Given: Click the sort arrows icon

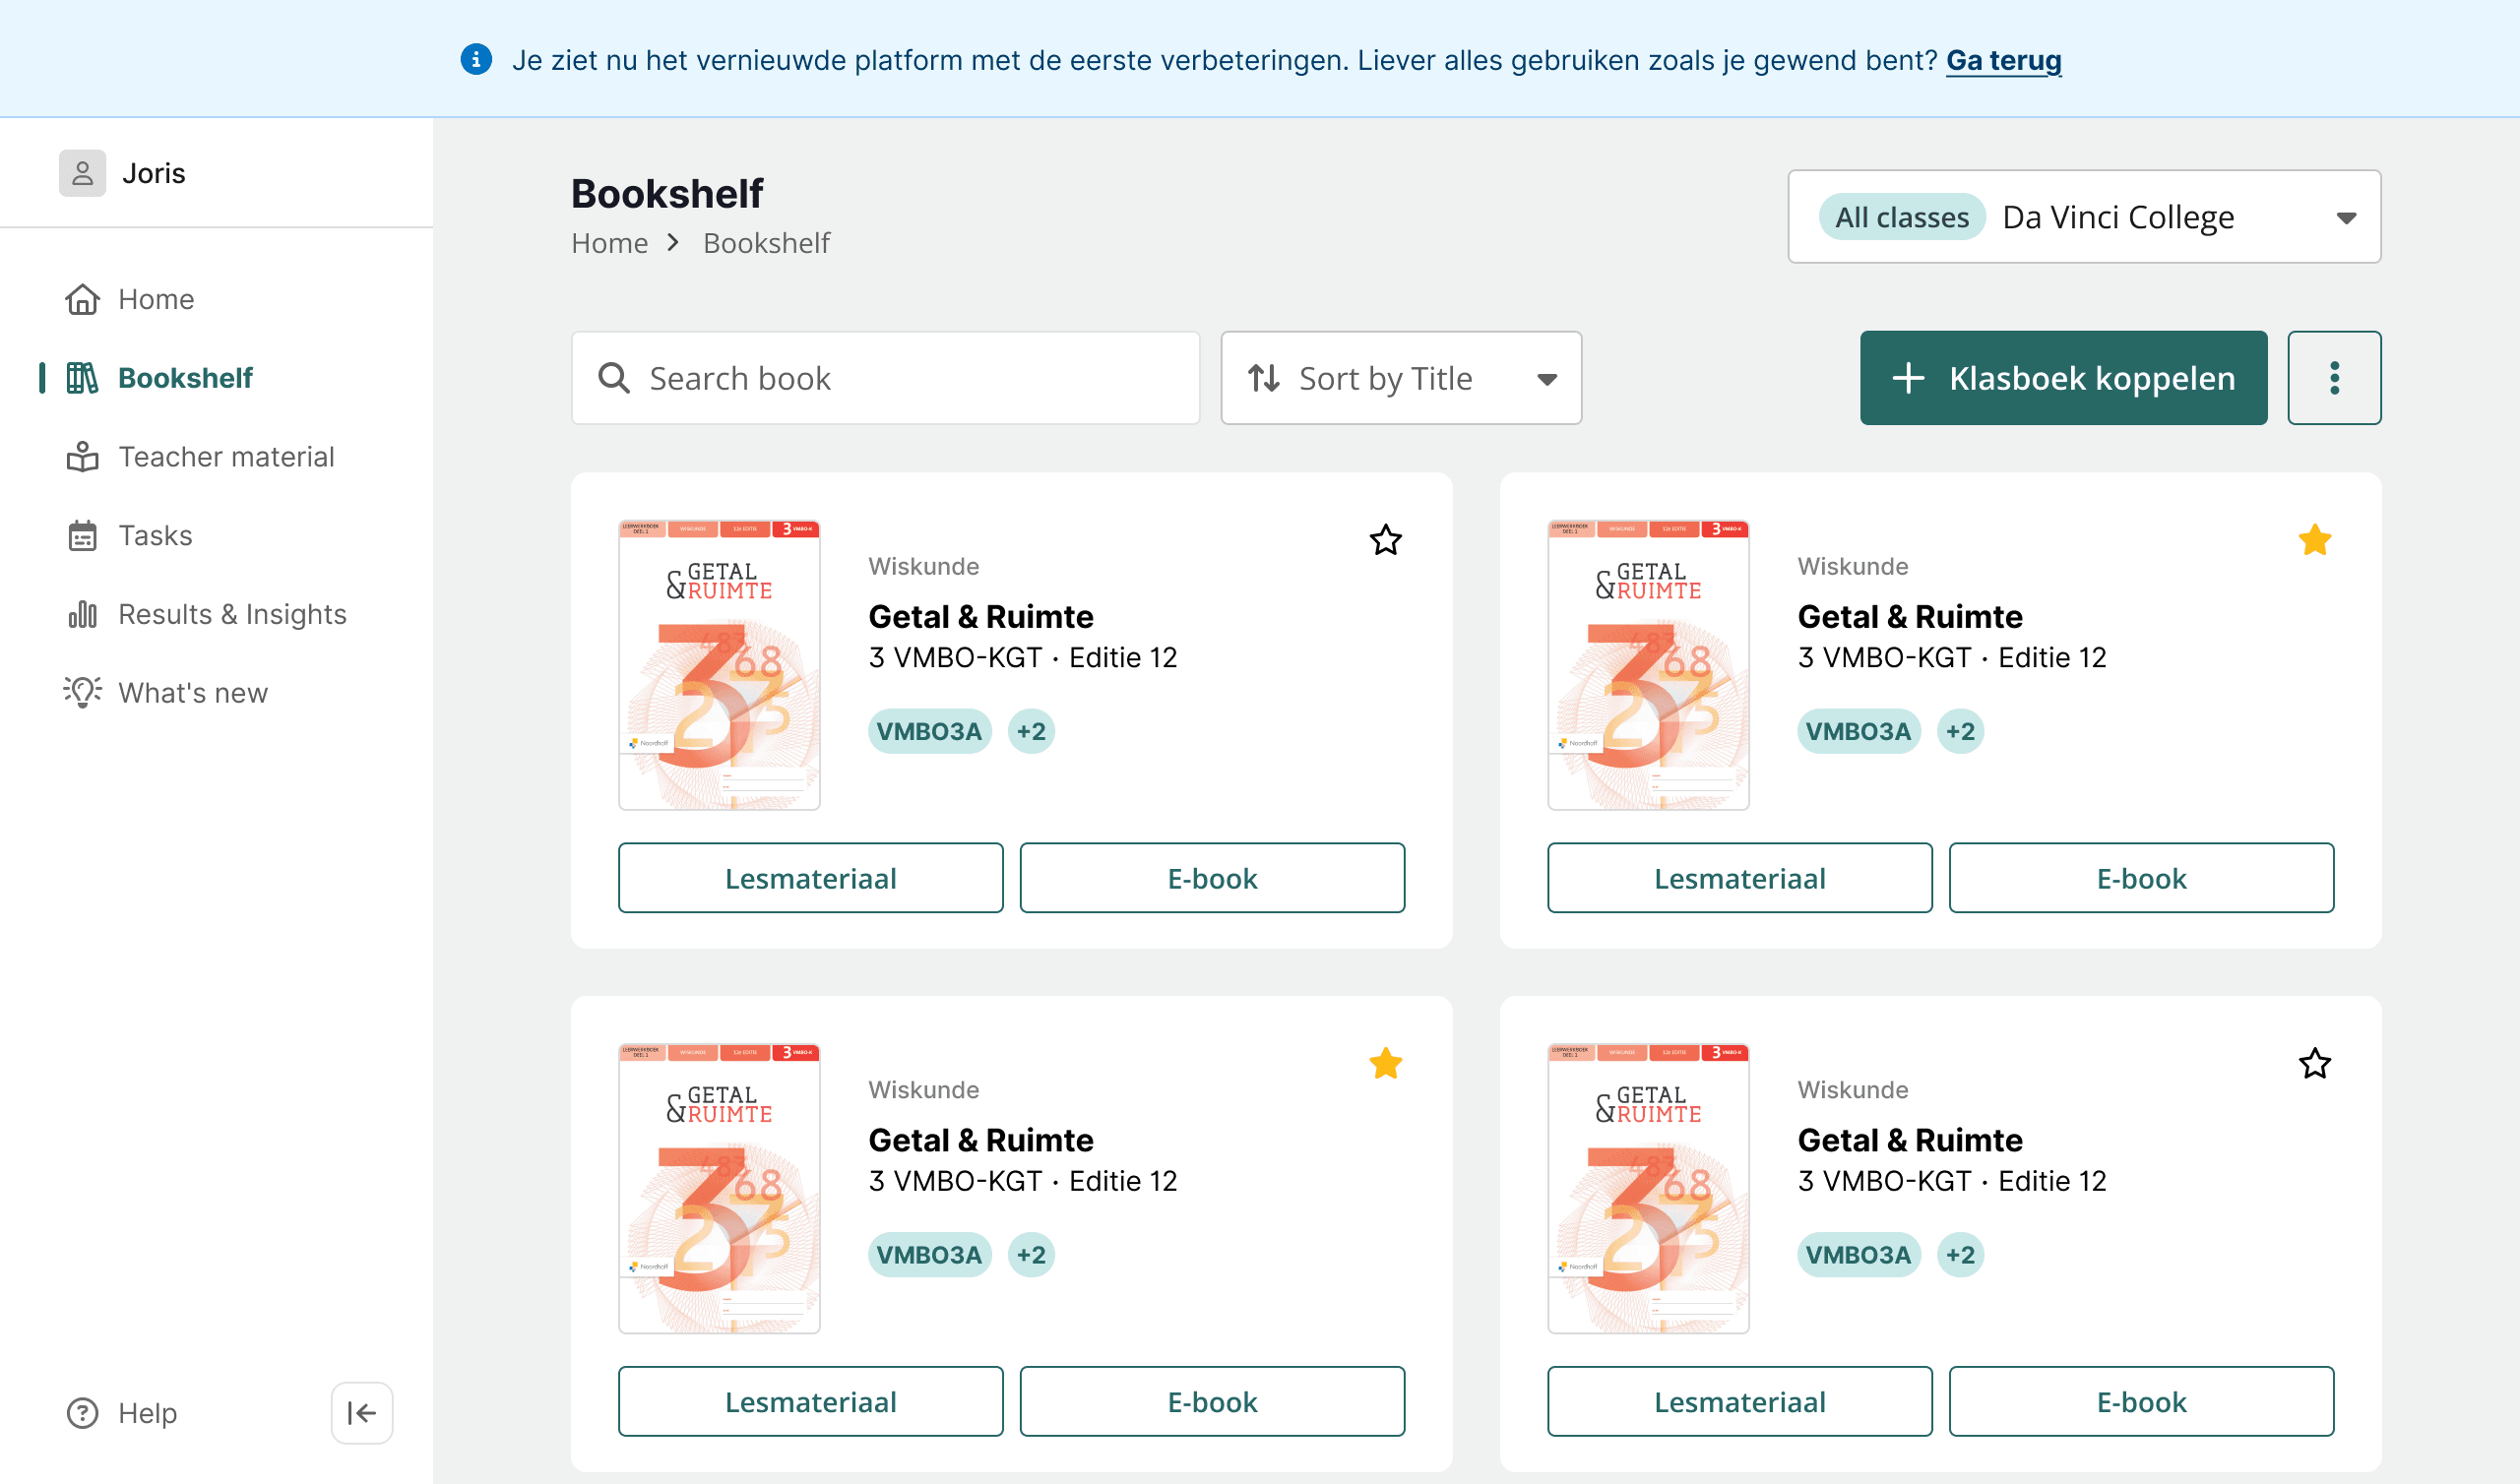Looking at the screenshot, I should [1263, 378].
